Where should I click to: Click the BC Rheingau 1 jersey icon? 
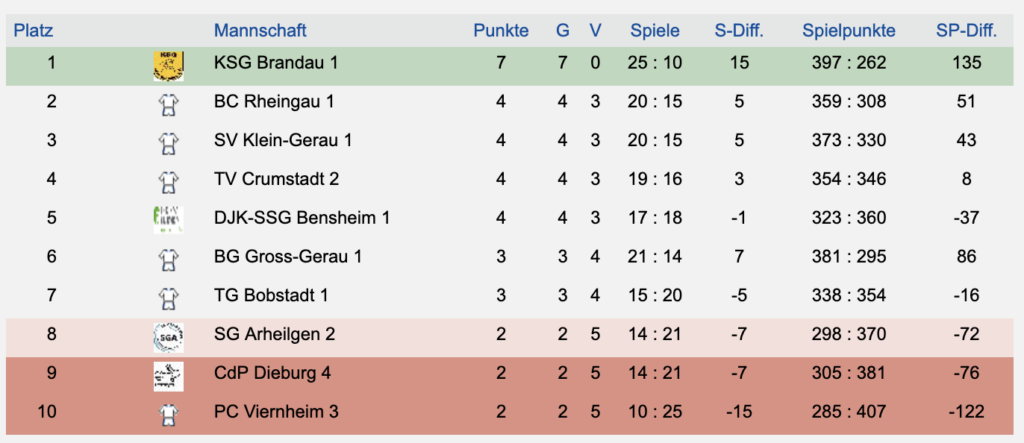click(168, 102)
